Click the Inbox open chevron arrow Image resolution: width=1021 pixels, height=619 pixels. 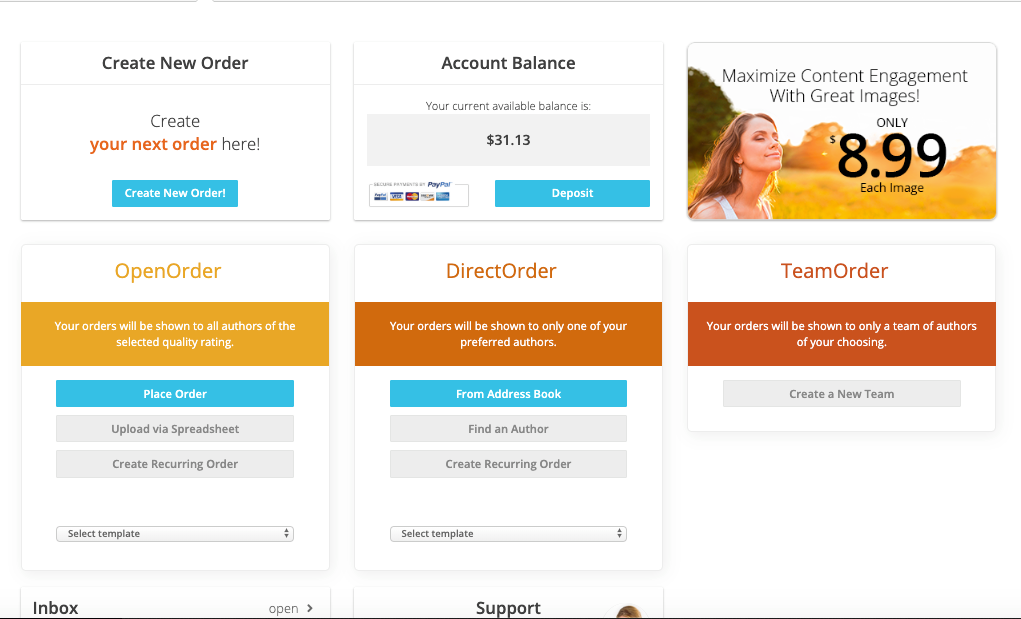[x=310, y=608]
